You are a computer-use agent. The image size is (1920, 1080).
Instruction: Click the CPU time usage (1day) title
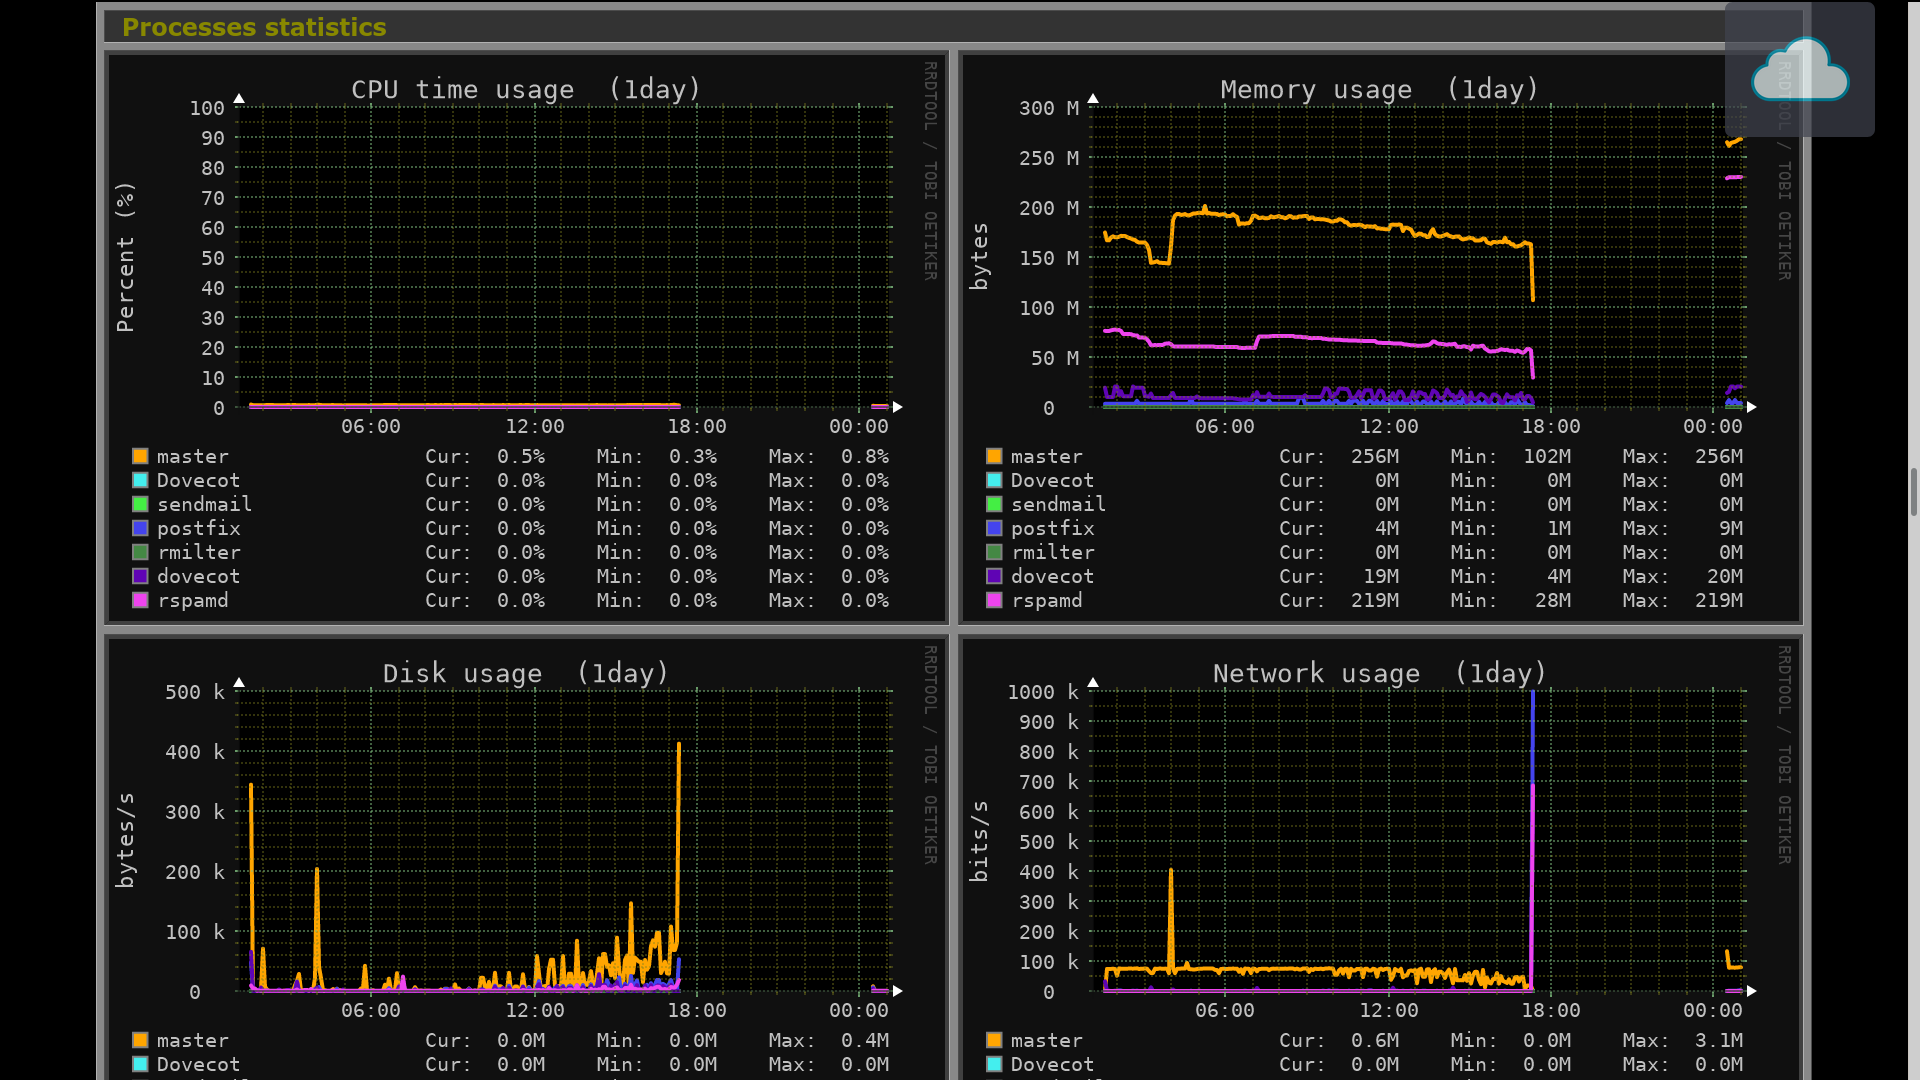(526, 89)
